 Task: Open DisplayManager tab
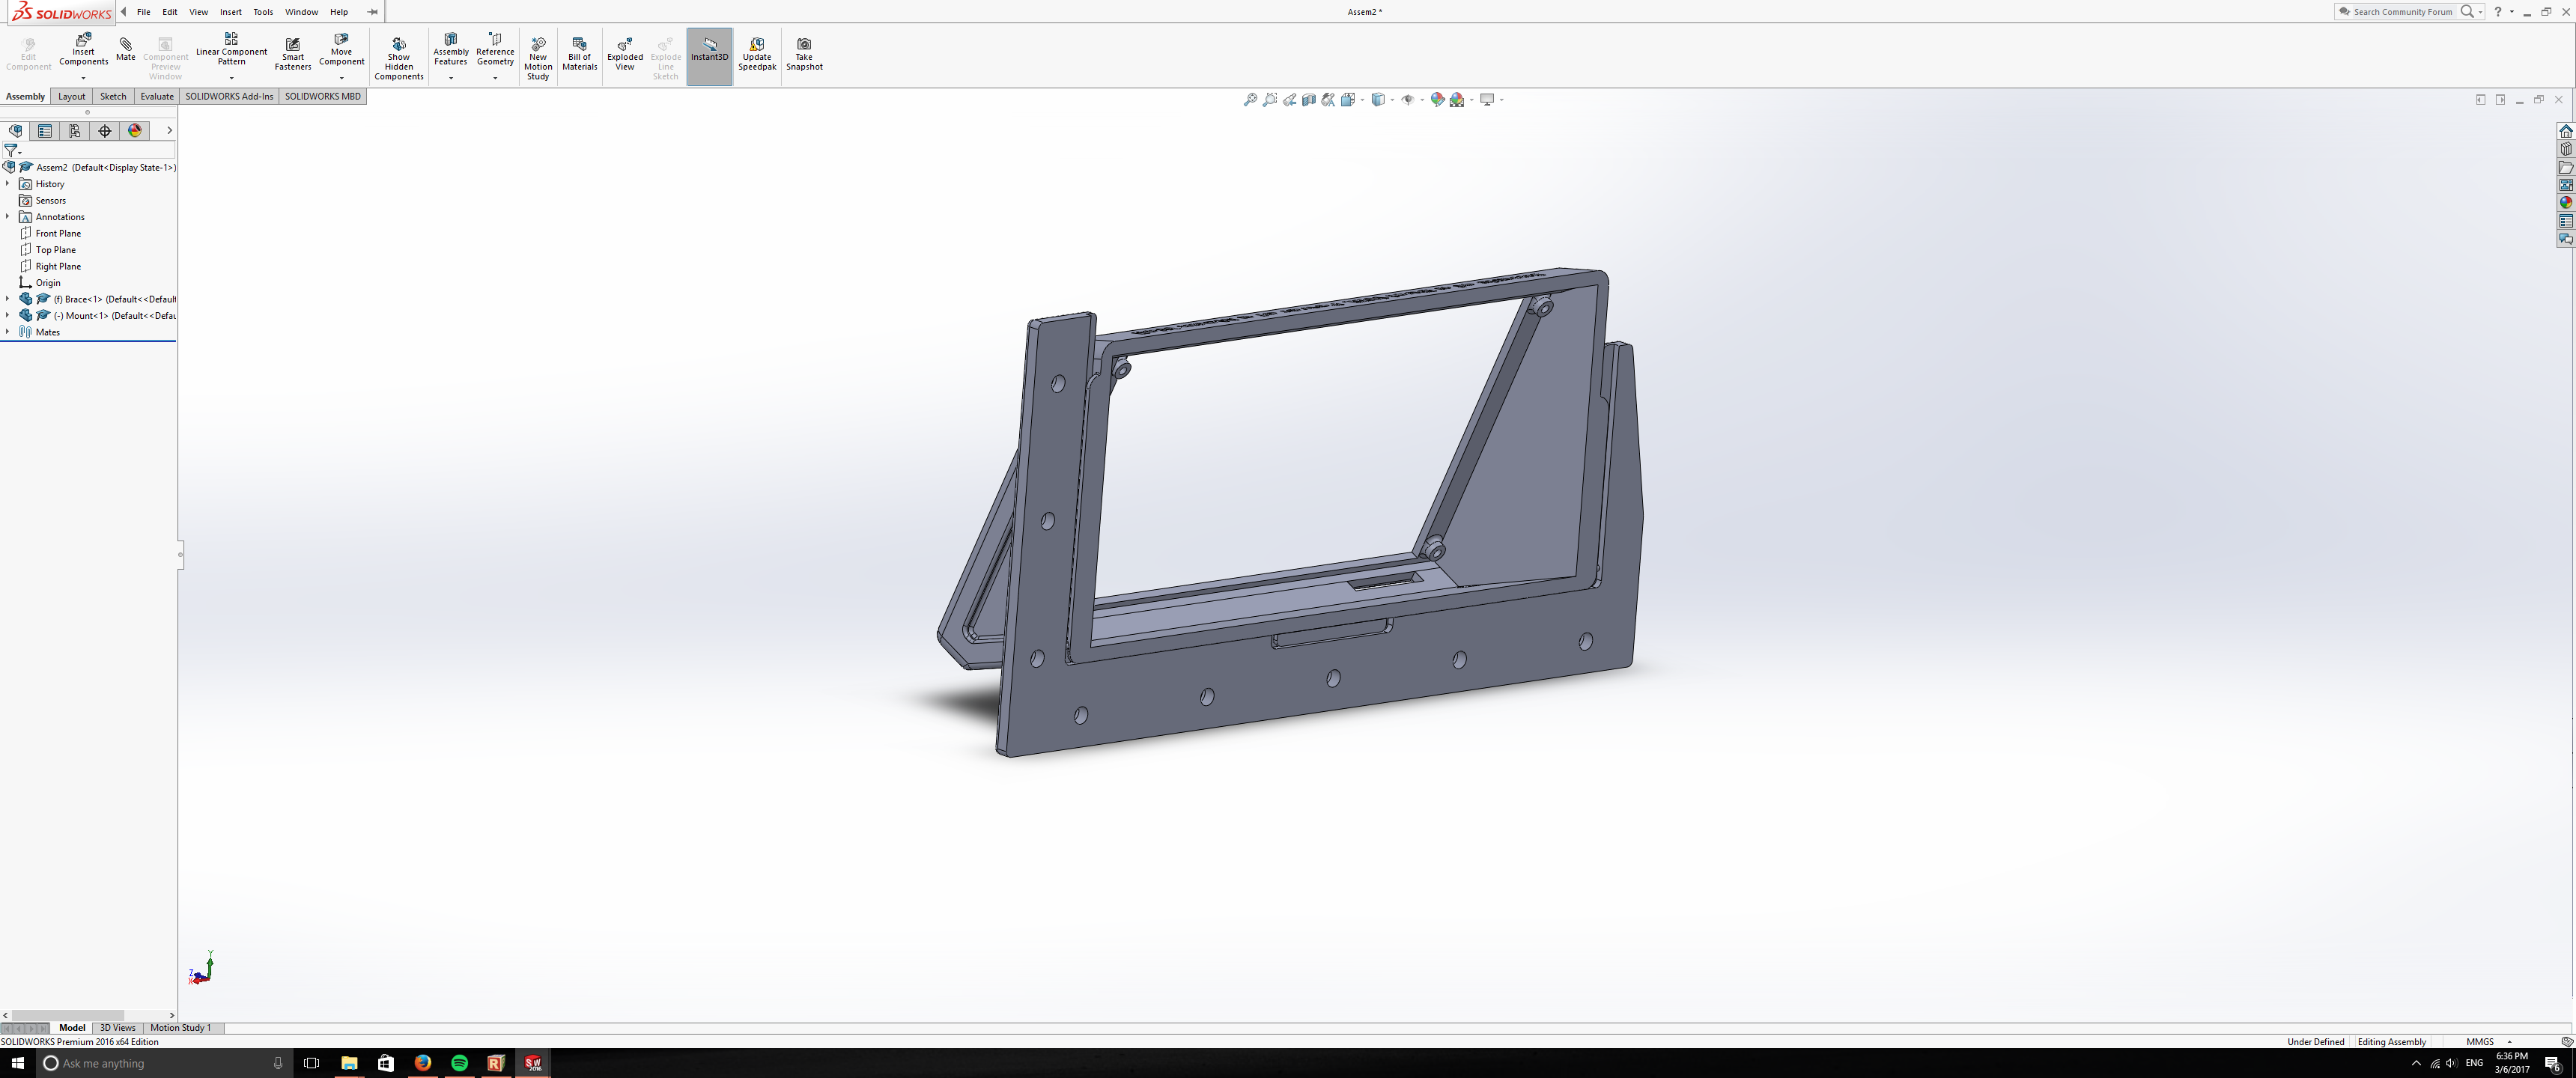(135, 131)
